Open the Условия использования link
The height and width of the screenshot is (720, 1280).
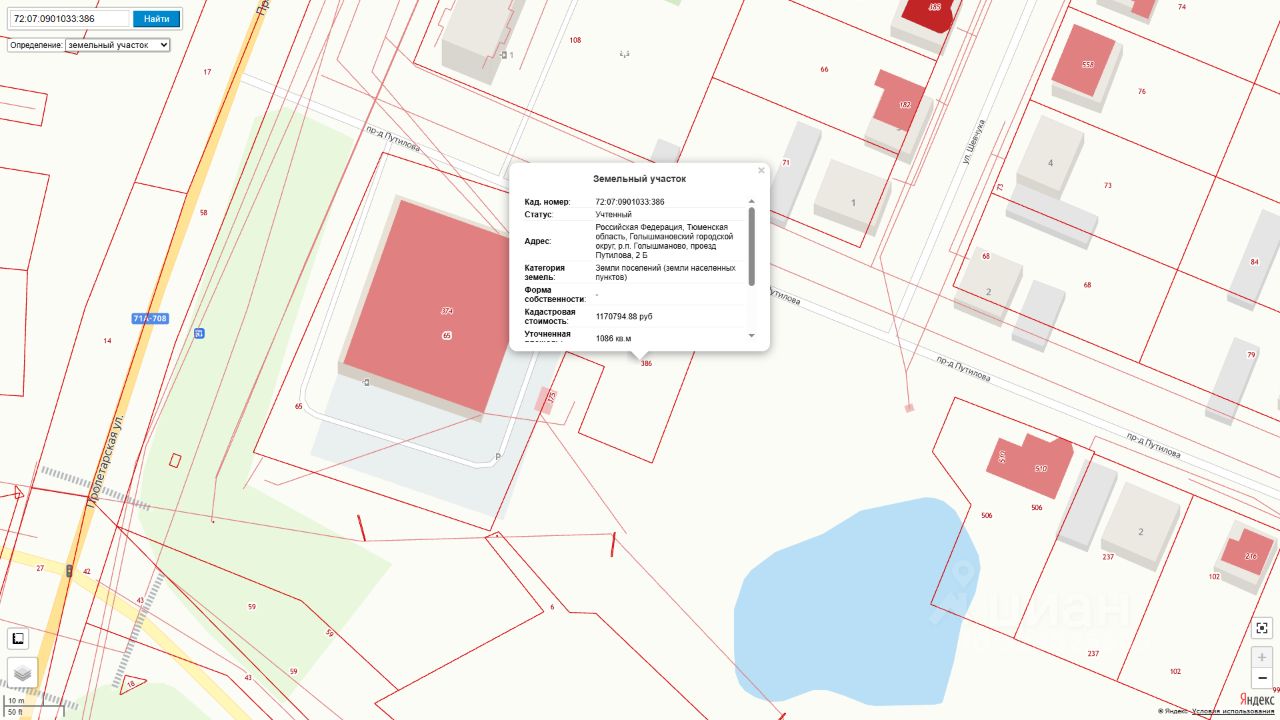point(1235,711)
